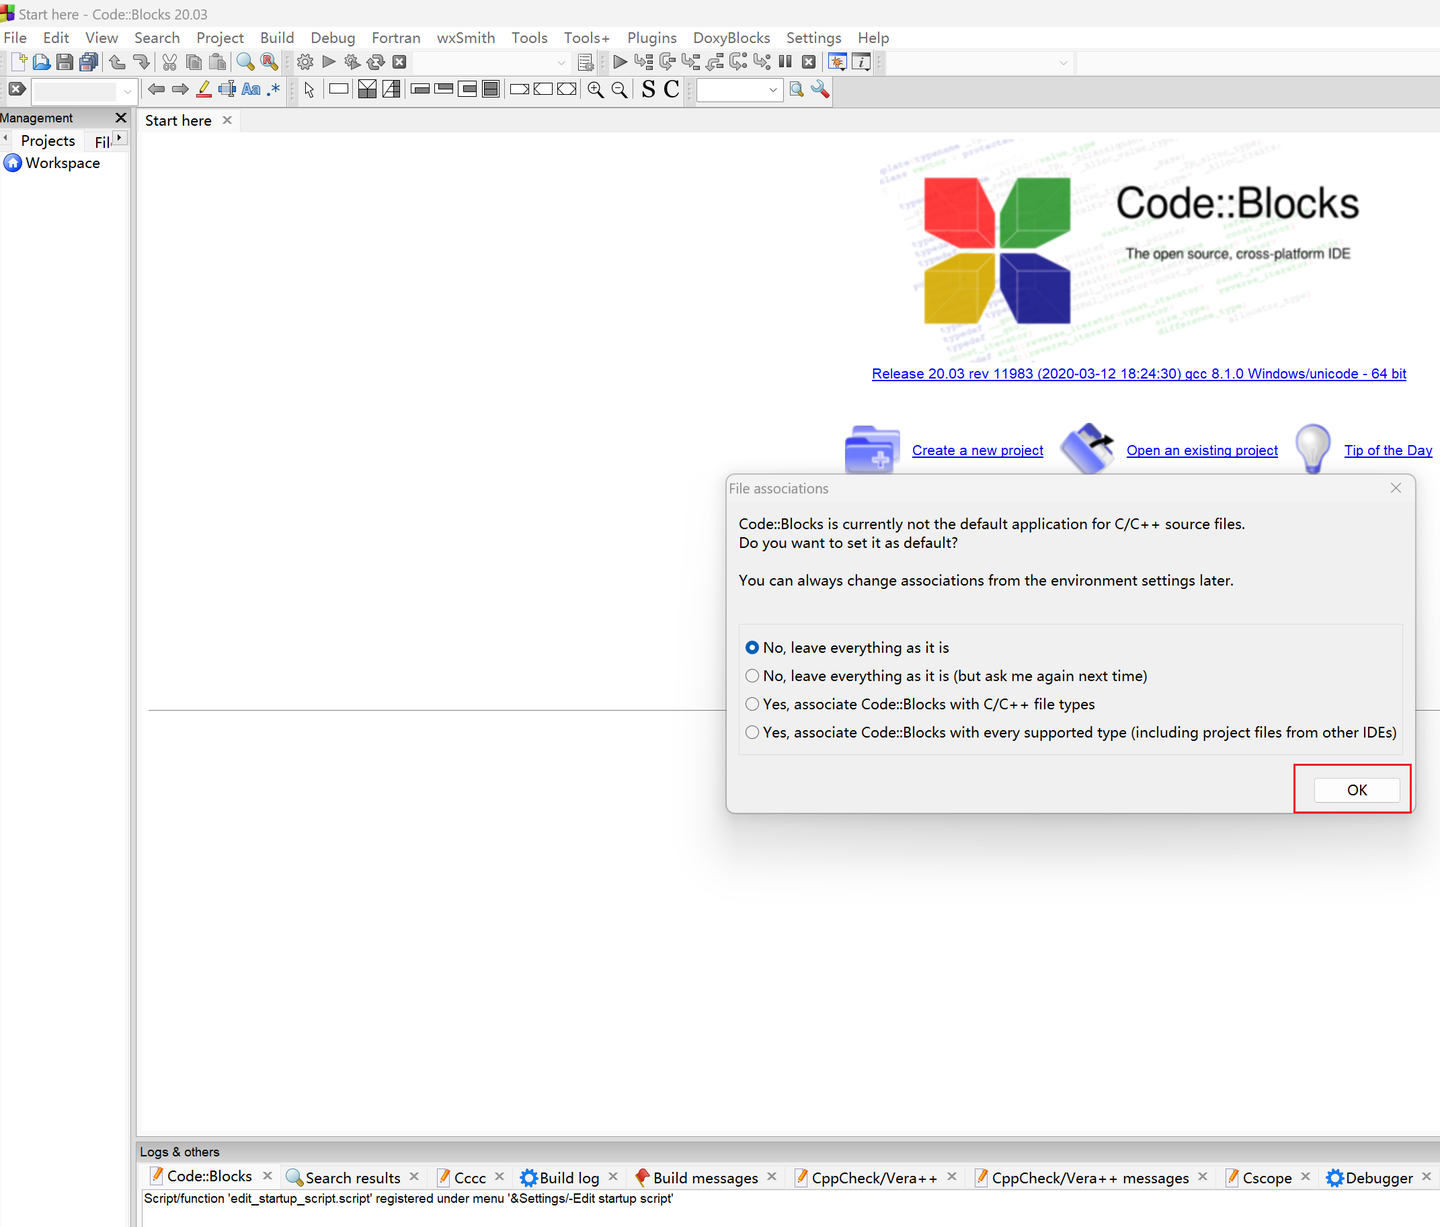This screenshot has height=1227, width=1440.
Task: Open the build target dropdown on the toolbar
Action: pos(560,61)
